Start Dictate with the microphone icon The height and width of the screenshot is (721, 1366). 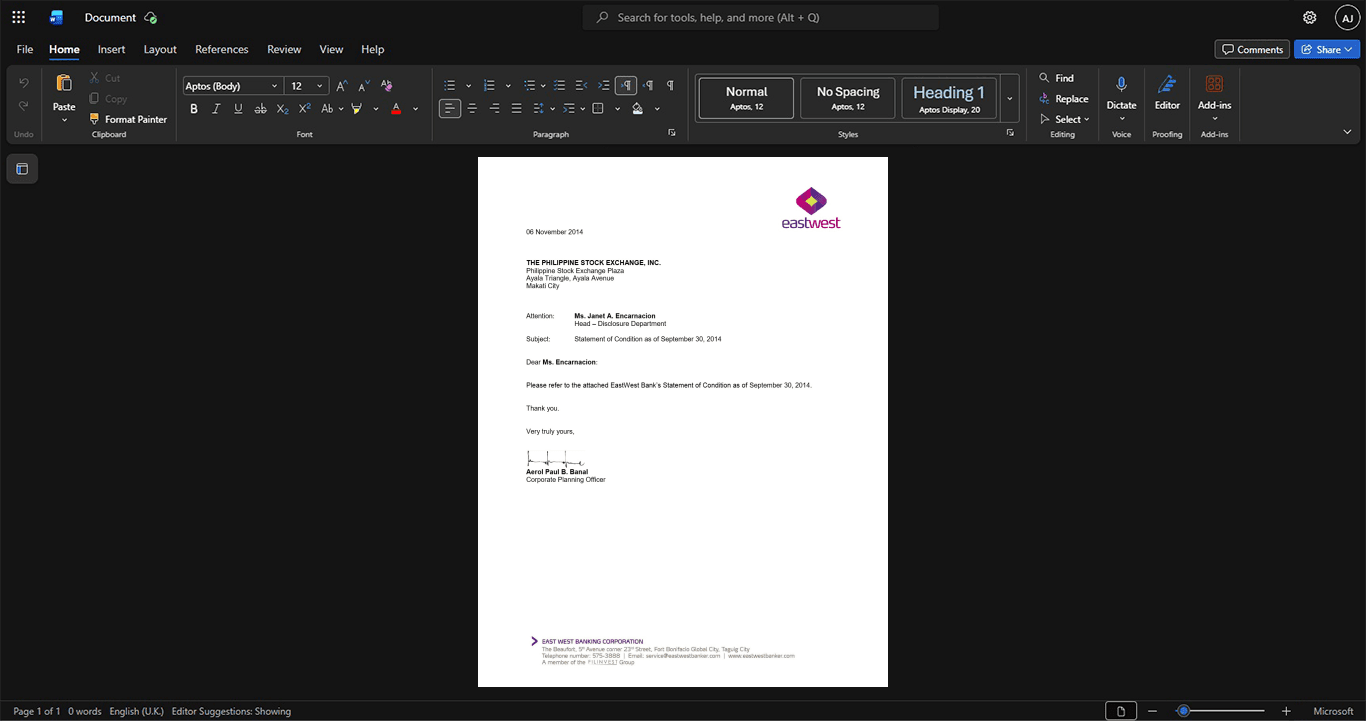click(1122, 84)
